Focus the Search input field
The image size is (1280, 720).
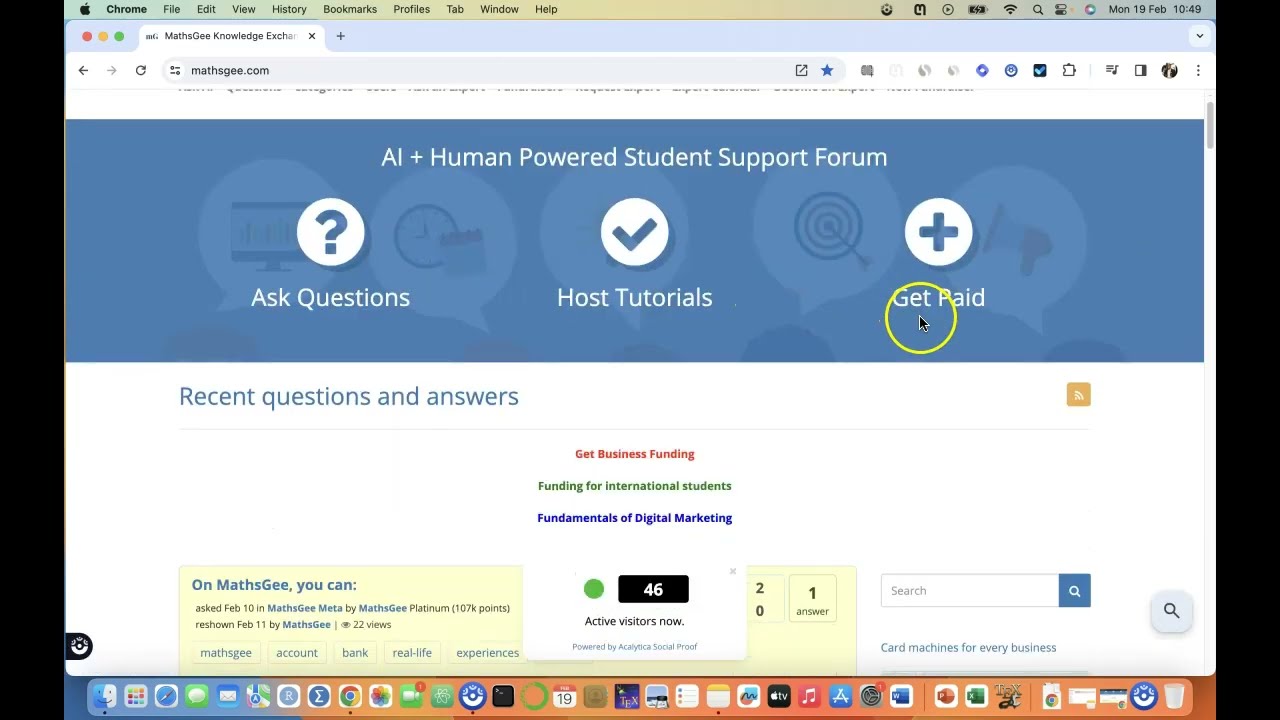(x=969, y=591)
